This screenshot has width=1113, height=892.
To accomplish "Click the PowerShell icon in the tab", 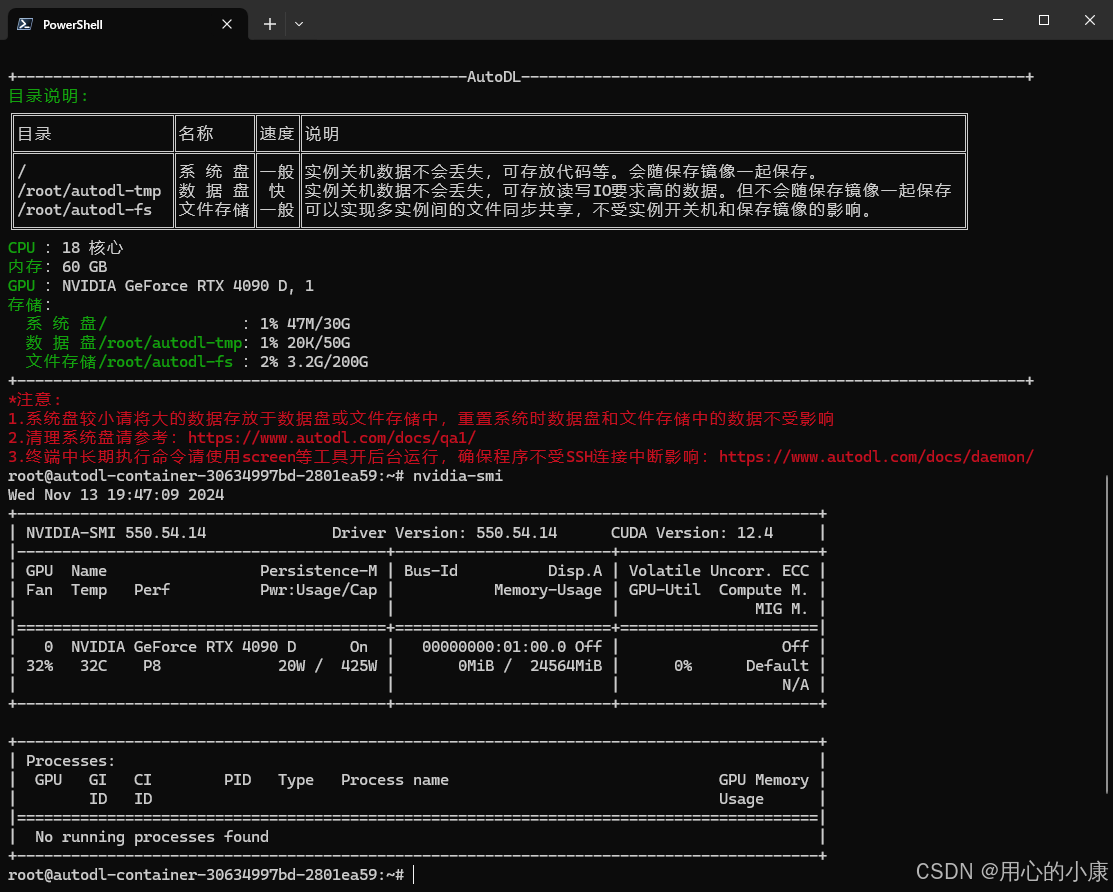I will coord(25,24).
